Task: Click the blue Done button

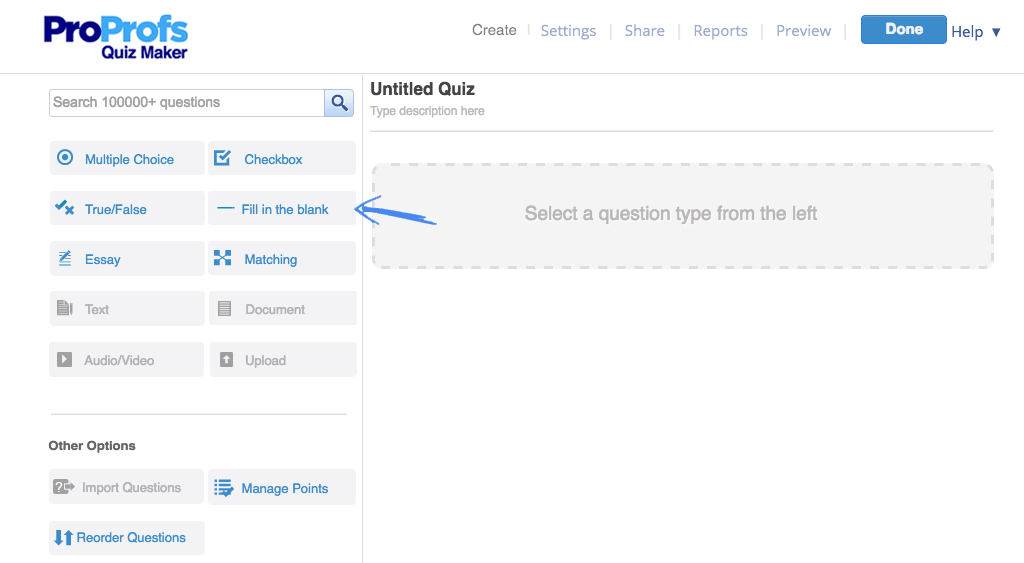Action: pos(903,29)
